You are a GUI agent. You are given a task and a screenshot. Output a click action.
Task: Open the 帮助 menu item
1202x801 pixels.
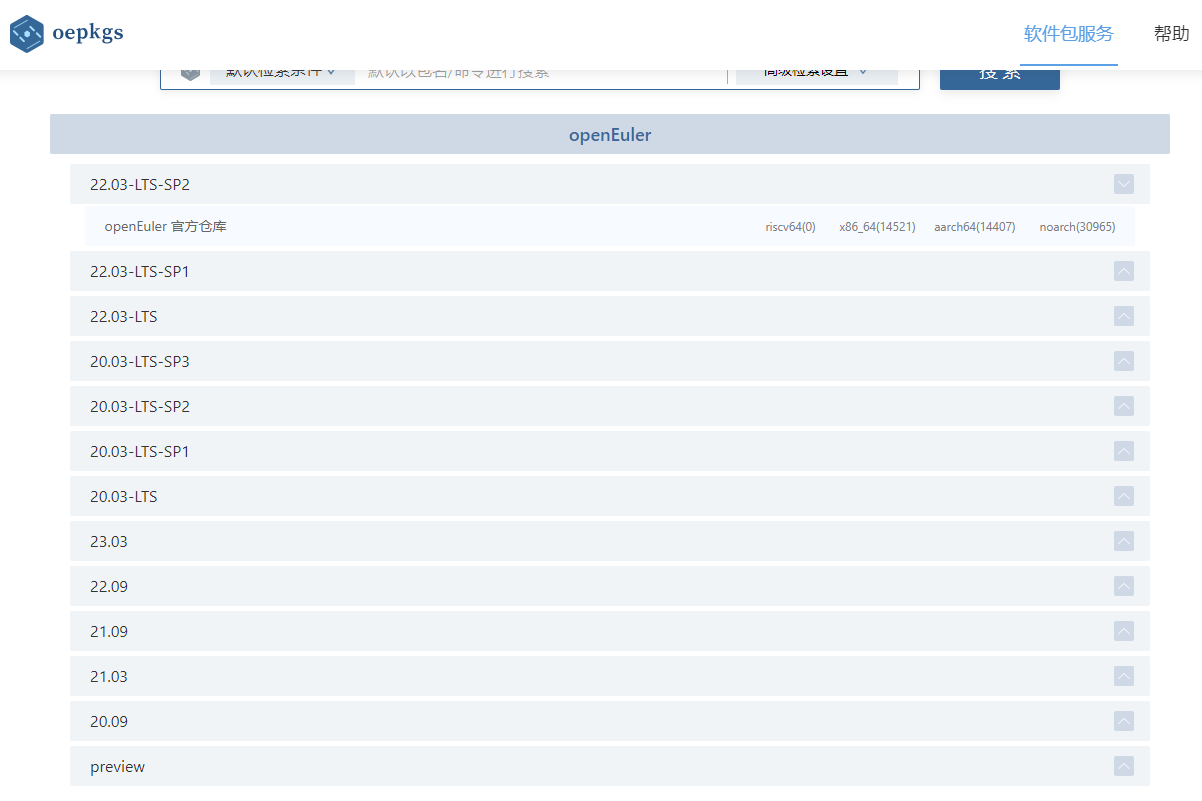click(x=1171, y=34)
